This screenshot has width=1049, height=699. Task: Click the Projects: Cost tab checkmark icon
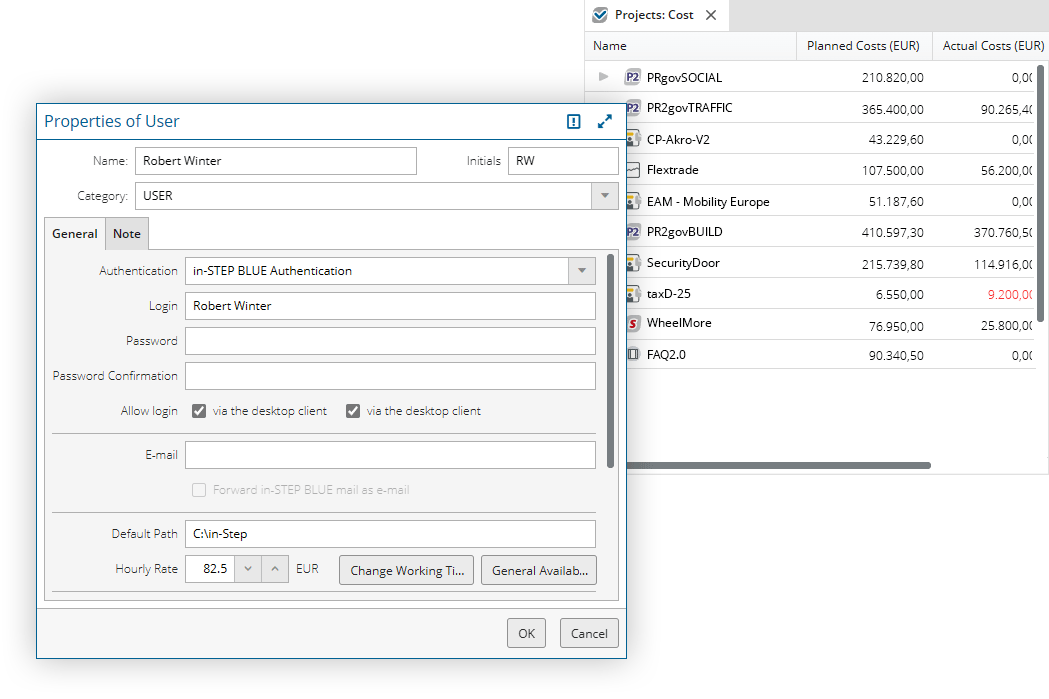point(600,15)
